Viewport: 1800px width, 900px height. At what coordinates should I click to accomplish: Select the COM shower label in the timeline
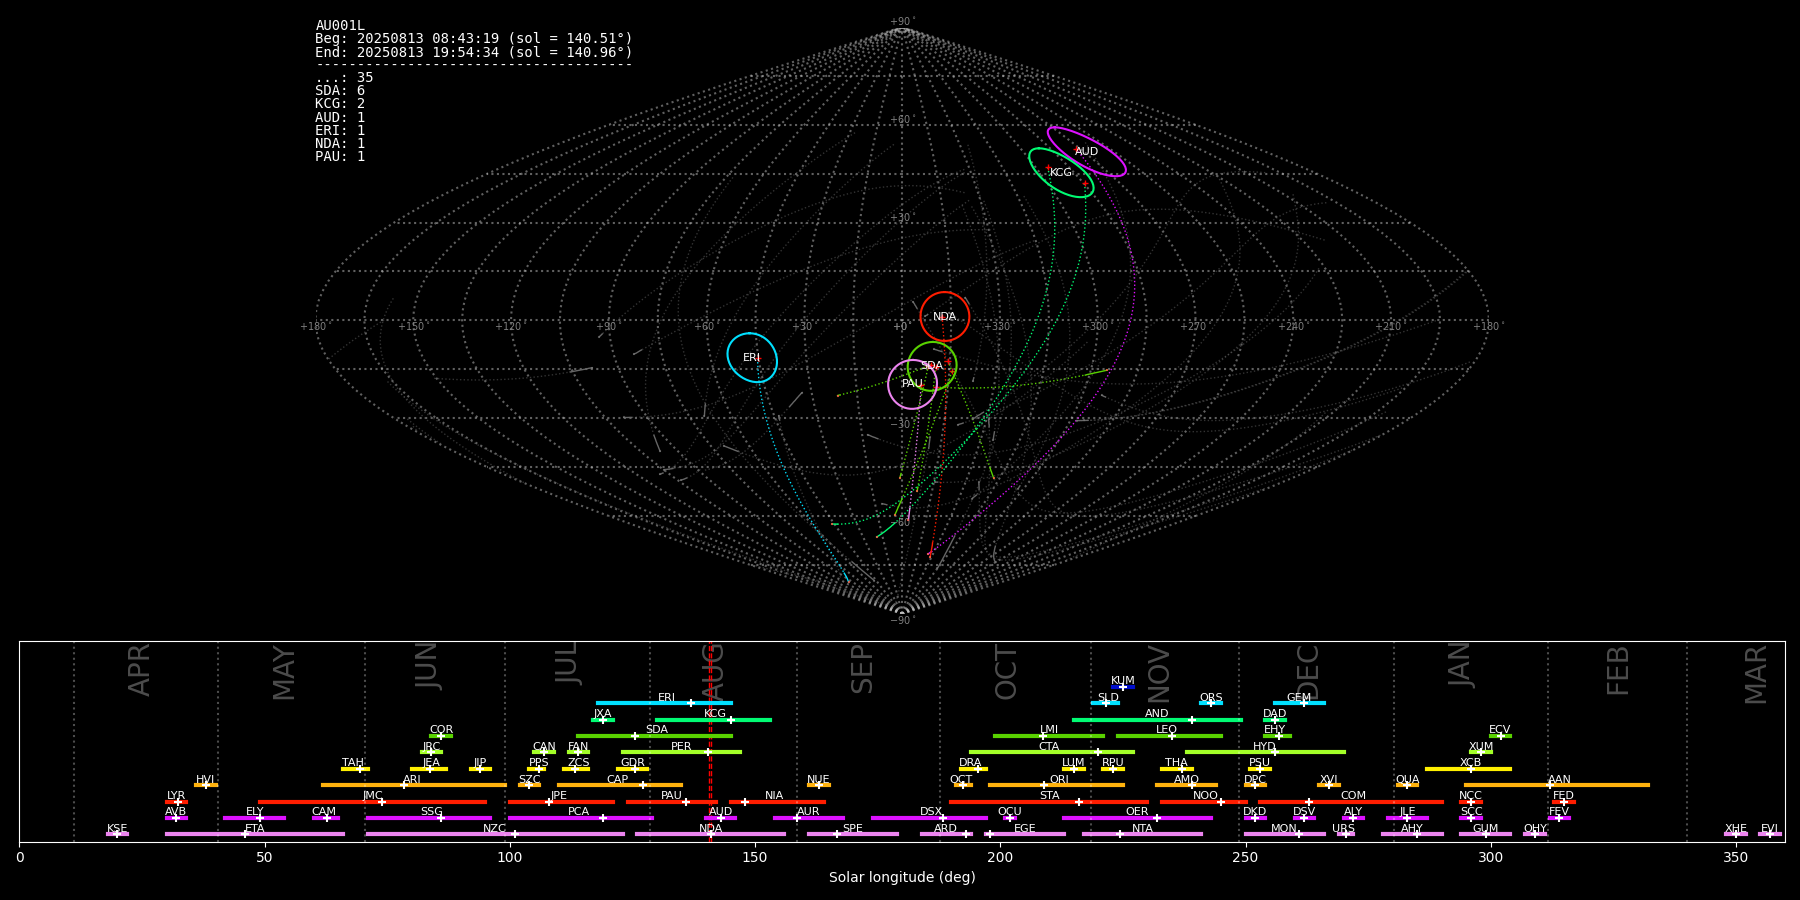pos(1353,796)
